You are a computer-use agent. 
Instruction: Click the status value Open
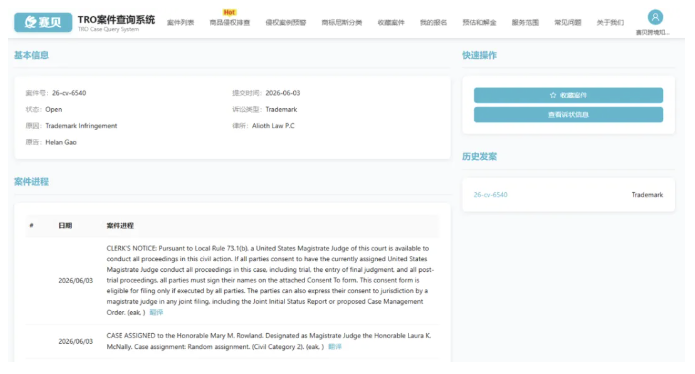coord(54,109)
